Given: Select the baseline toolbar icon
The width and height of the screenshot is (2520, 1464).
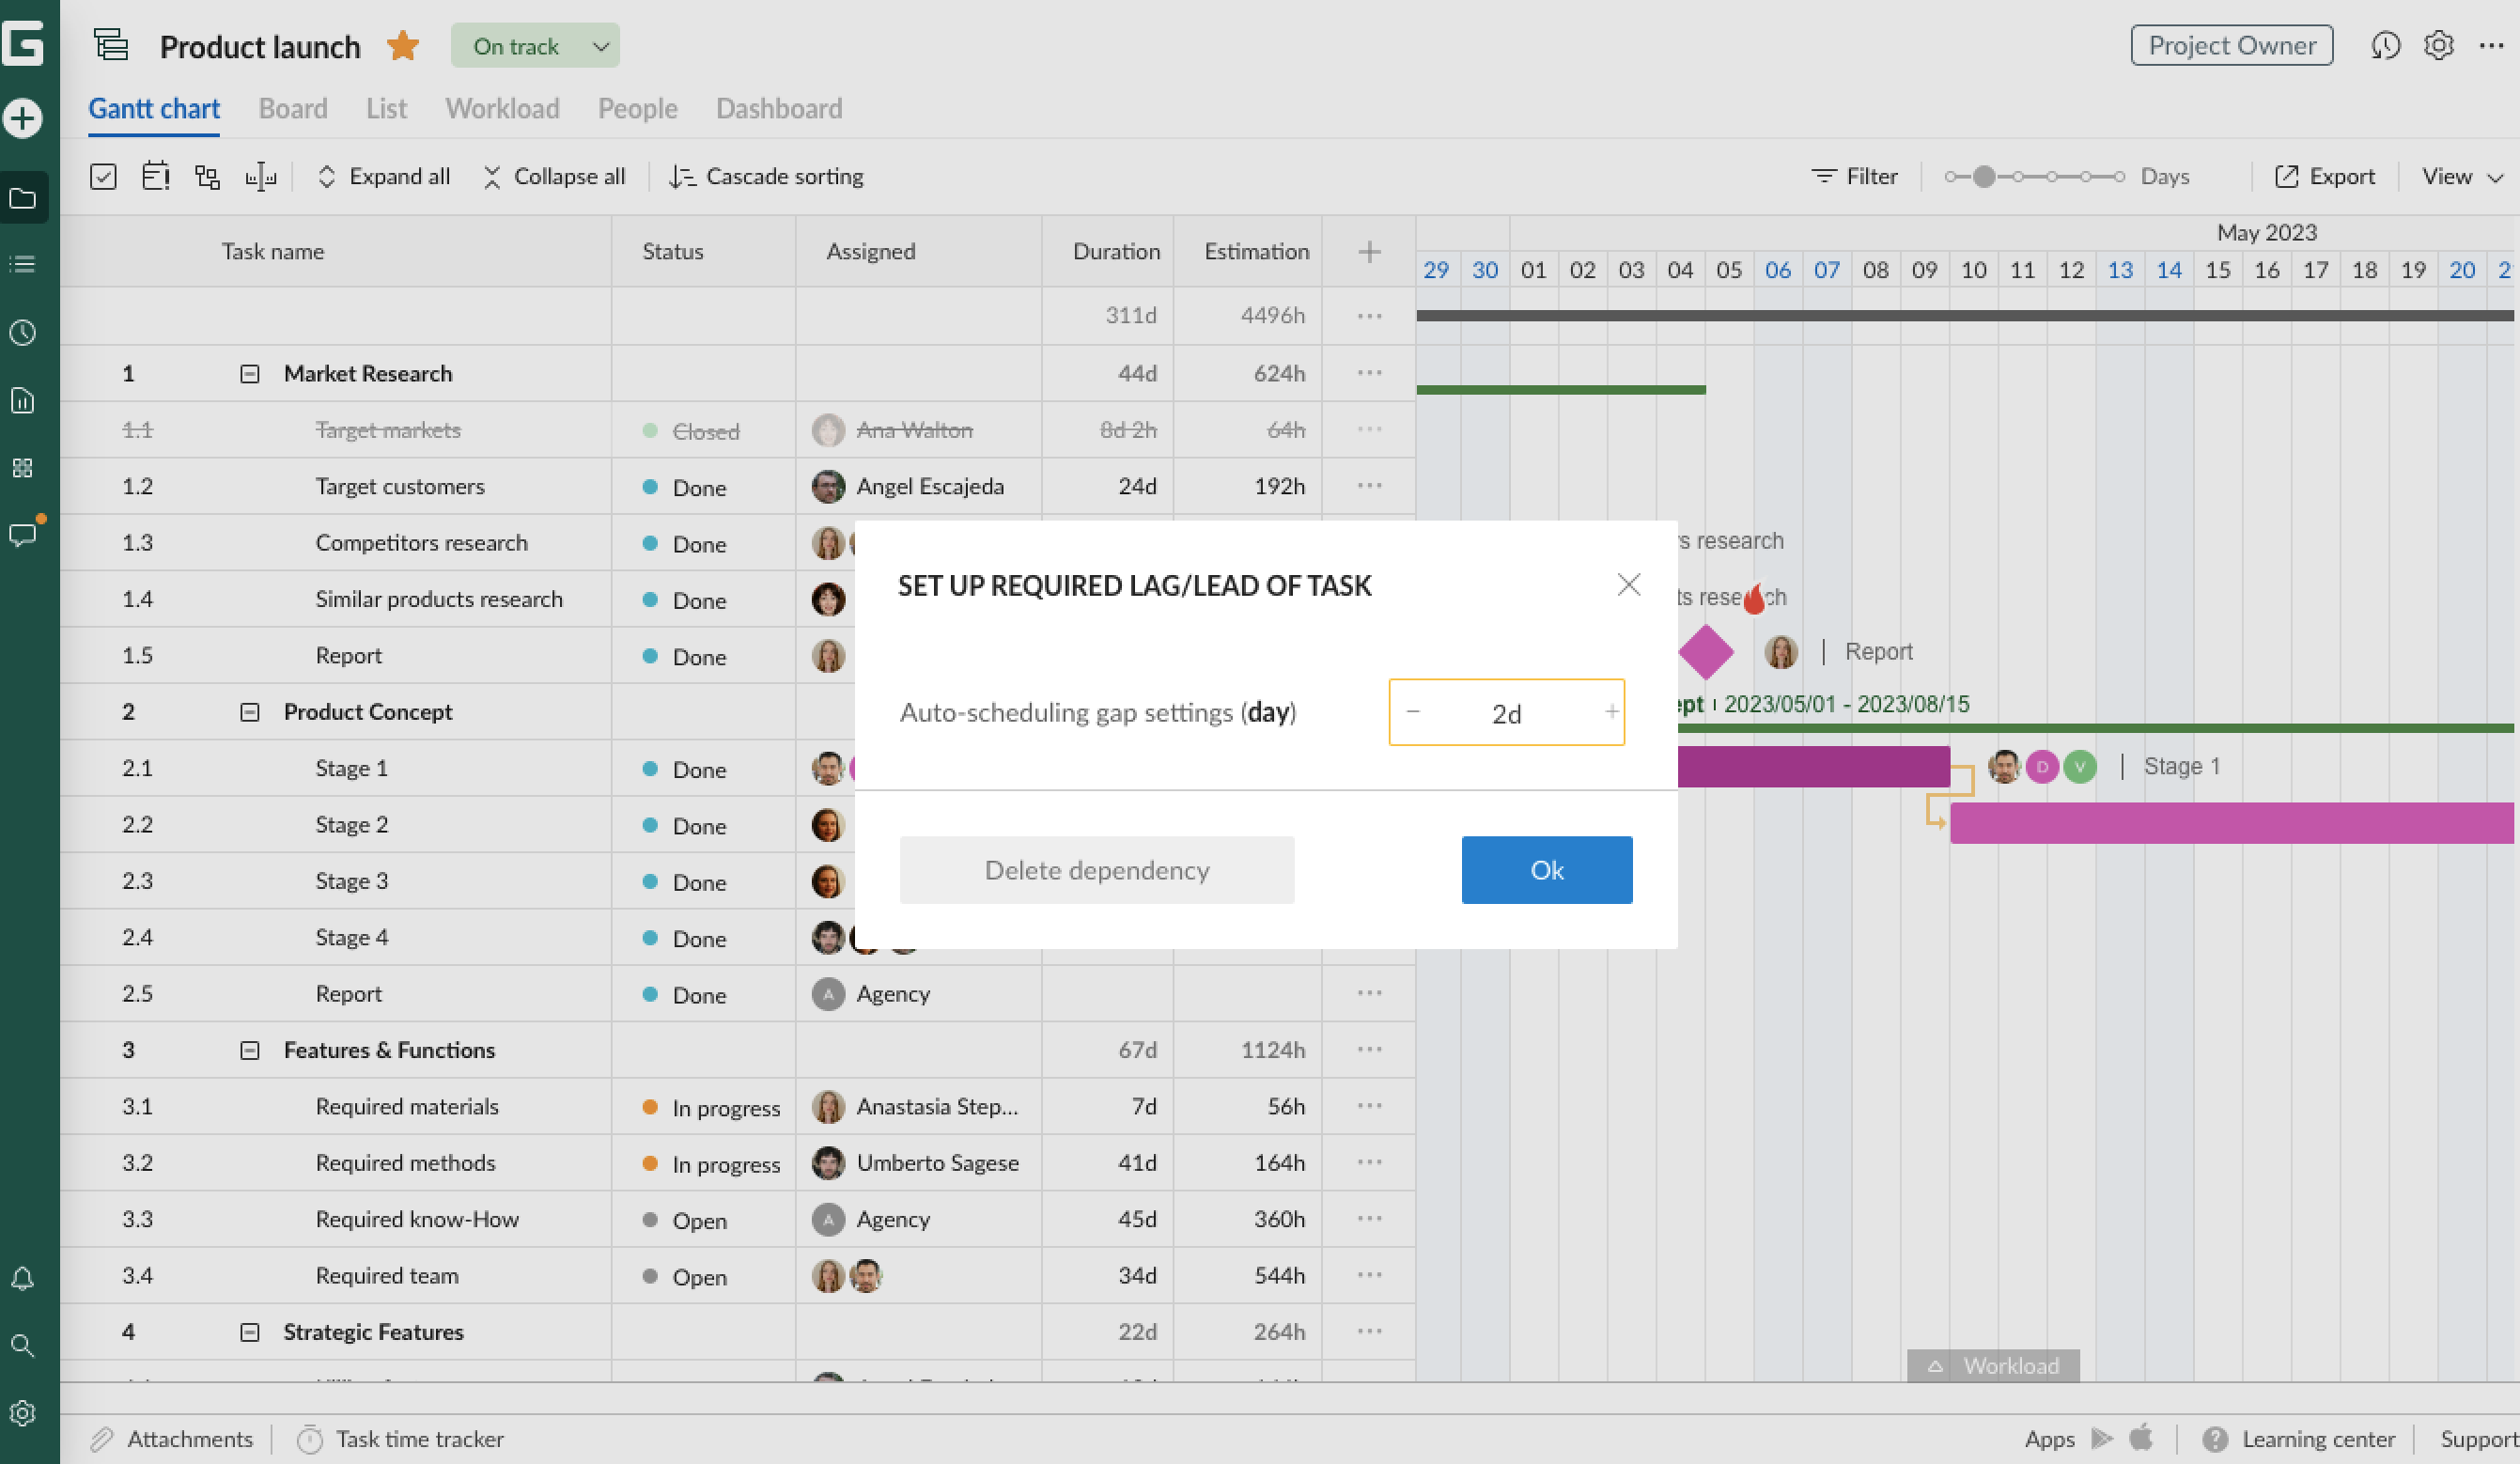Looking at the screenshot, I should 260,175.
